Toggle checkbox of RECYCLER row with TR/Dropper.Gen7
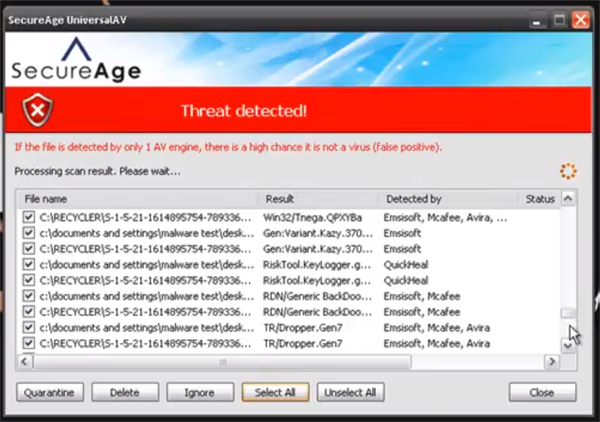The height and width of the screenshot is (422, 600). click(29, 343)
